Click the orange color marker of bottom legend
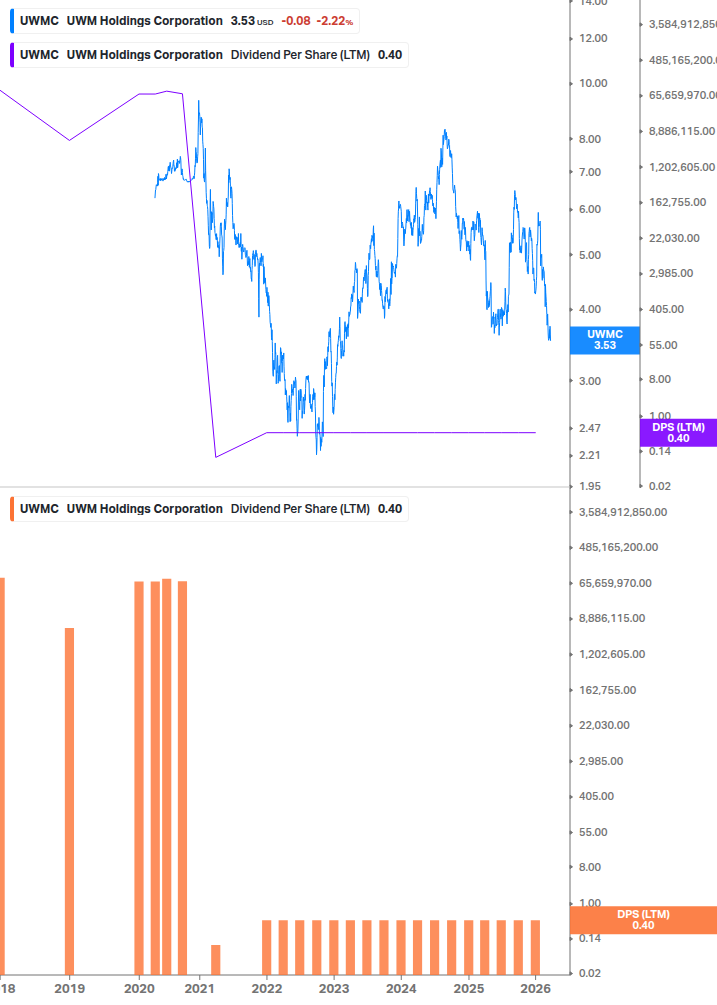 pos(12,509)
